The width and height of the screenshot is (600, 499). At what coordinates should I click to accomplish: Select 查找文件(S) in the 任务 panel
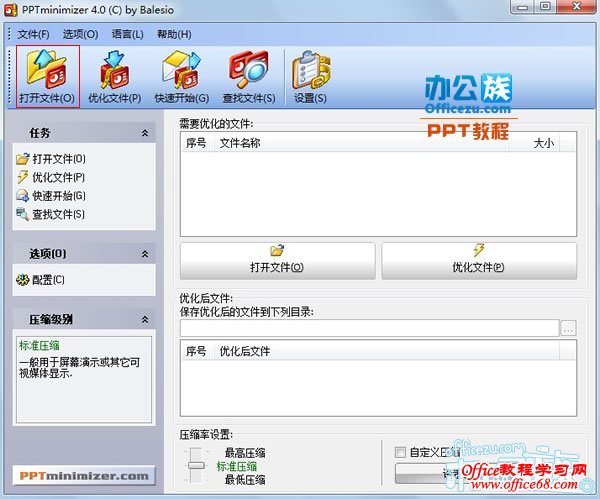51,214
